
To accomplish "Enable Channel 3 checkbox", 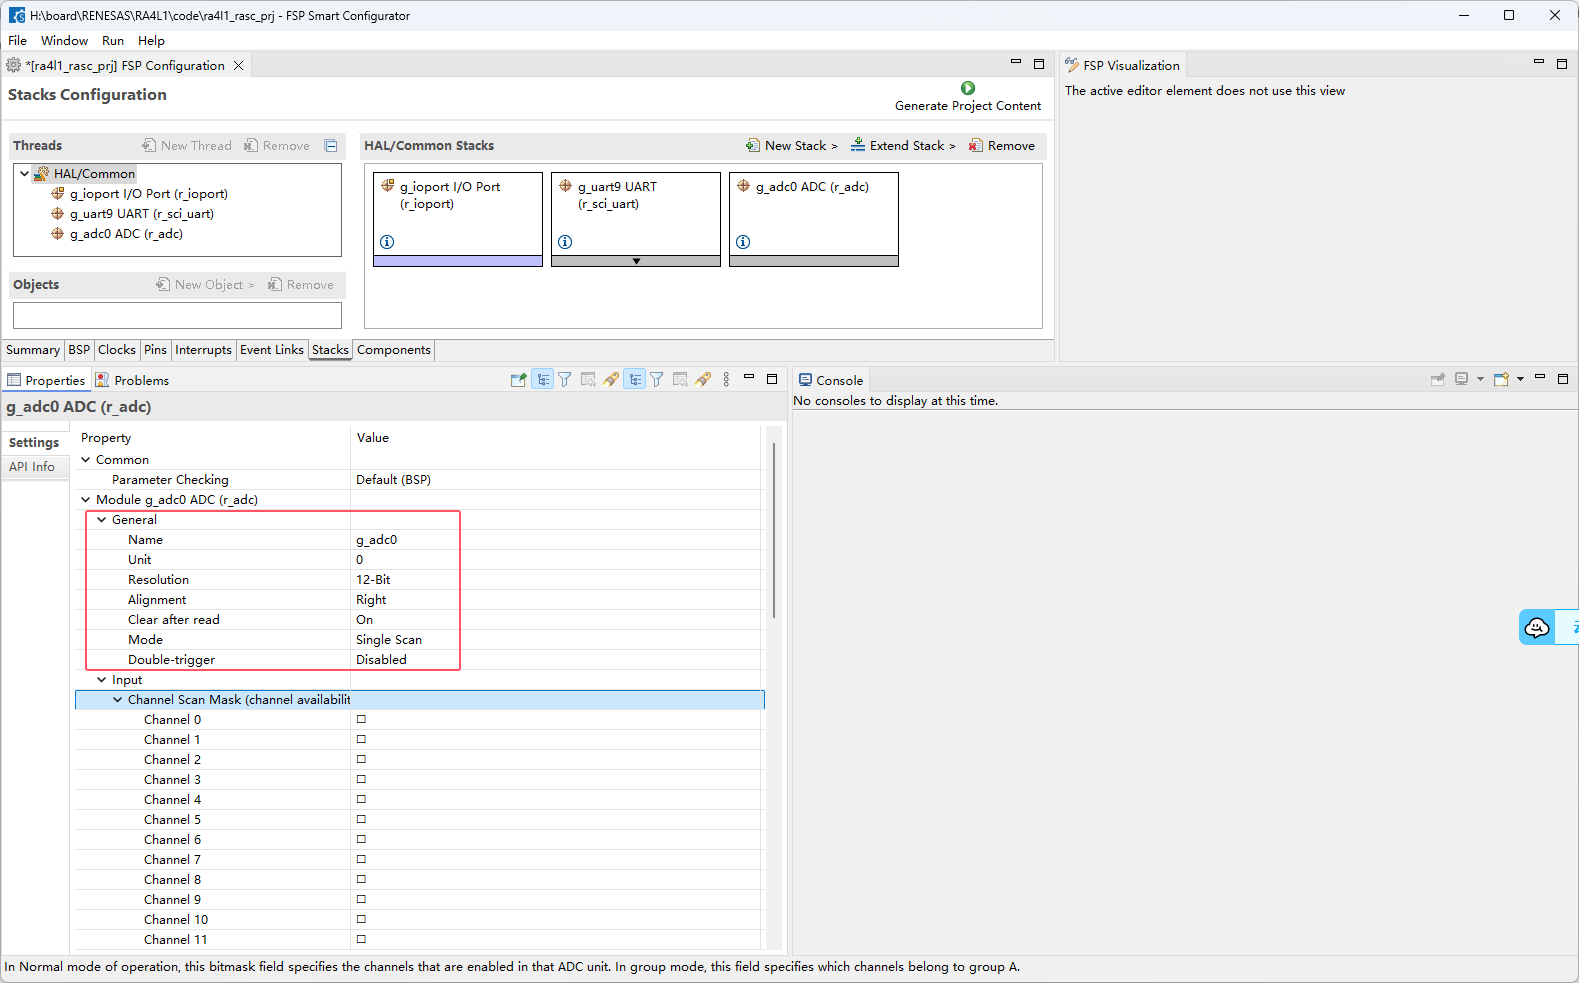I will tap(361, 779).
